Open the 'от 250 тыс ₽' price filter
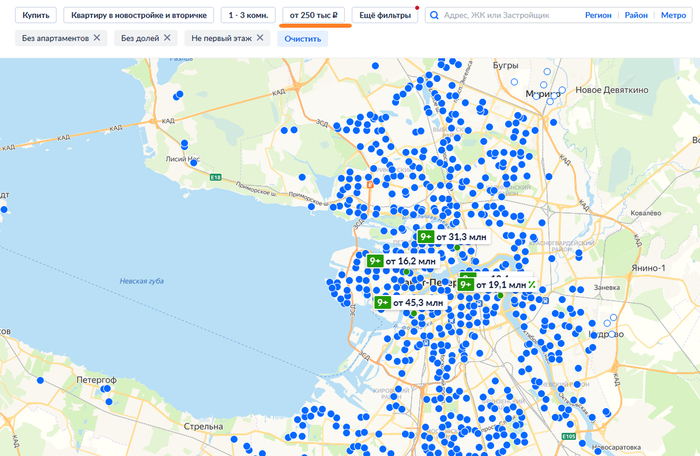Screen dimensions: 700x456 tap(314, 16)
